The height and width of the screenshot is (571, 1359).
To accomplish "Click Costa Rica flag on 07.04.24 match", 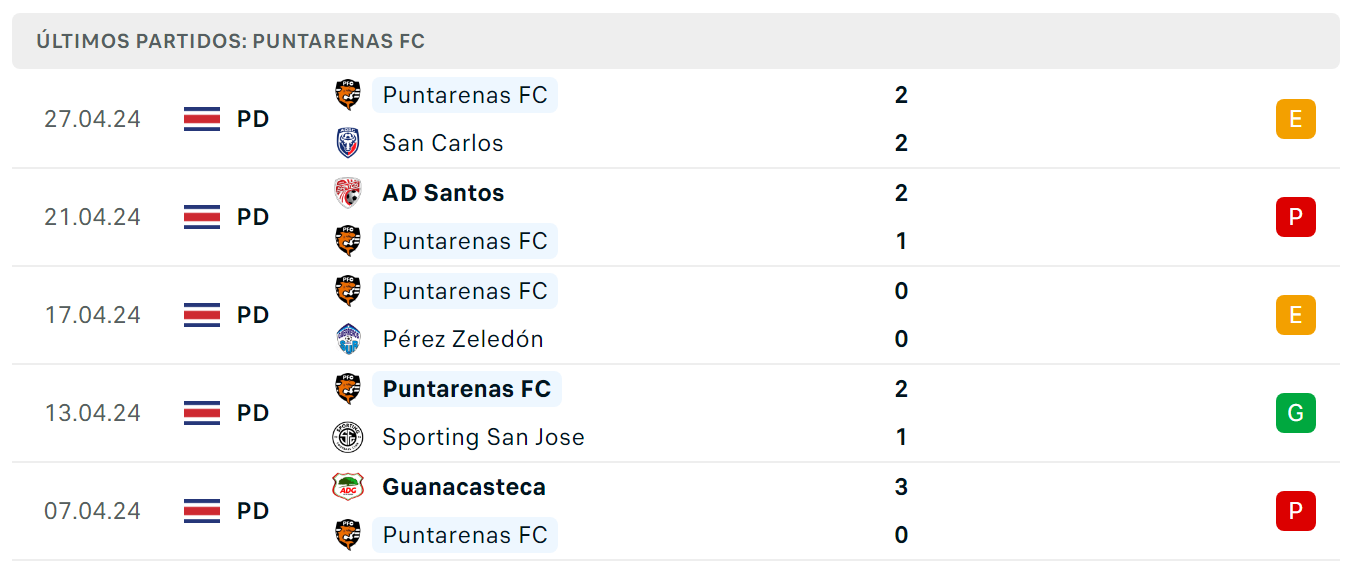I will coord(202,511).
